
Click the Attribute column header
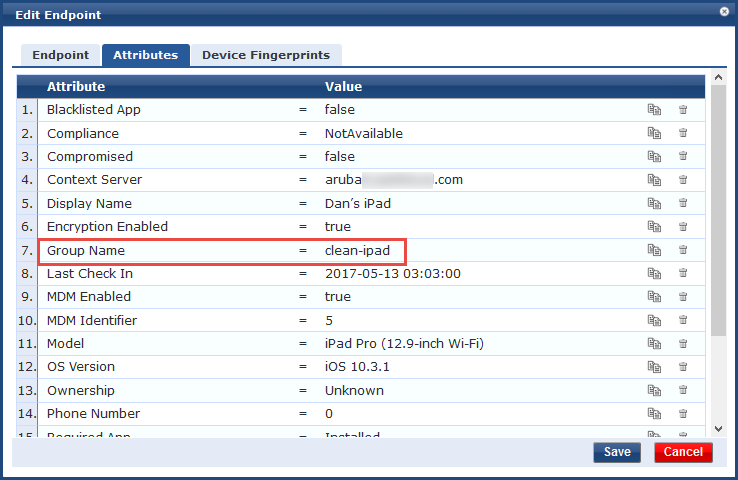pos(76,87)
